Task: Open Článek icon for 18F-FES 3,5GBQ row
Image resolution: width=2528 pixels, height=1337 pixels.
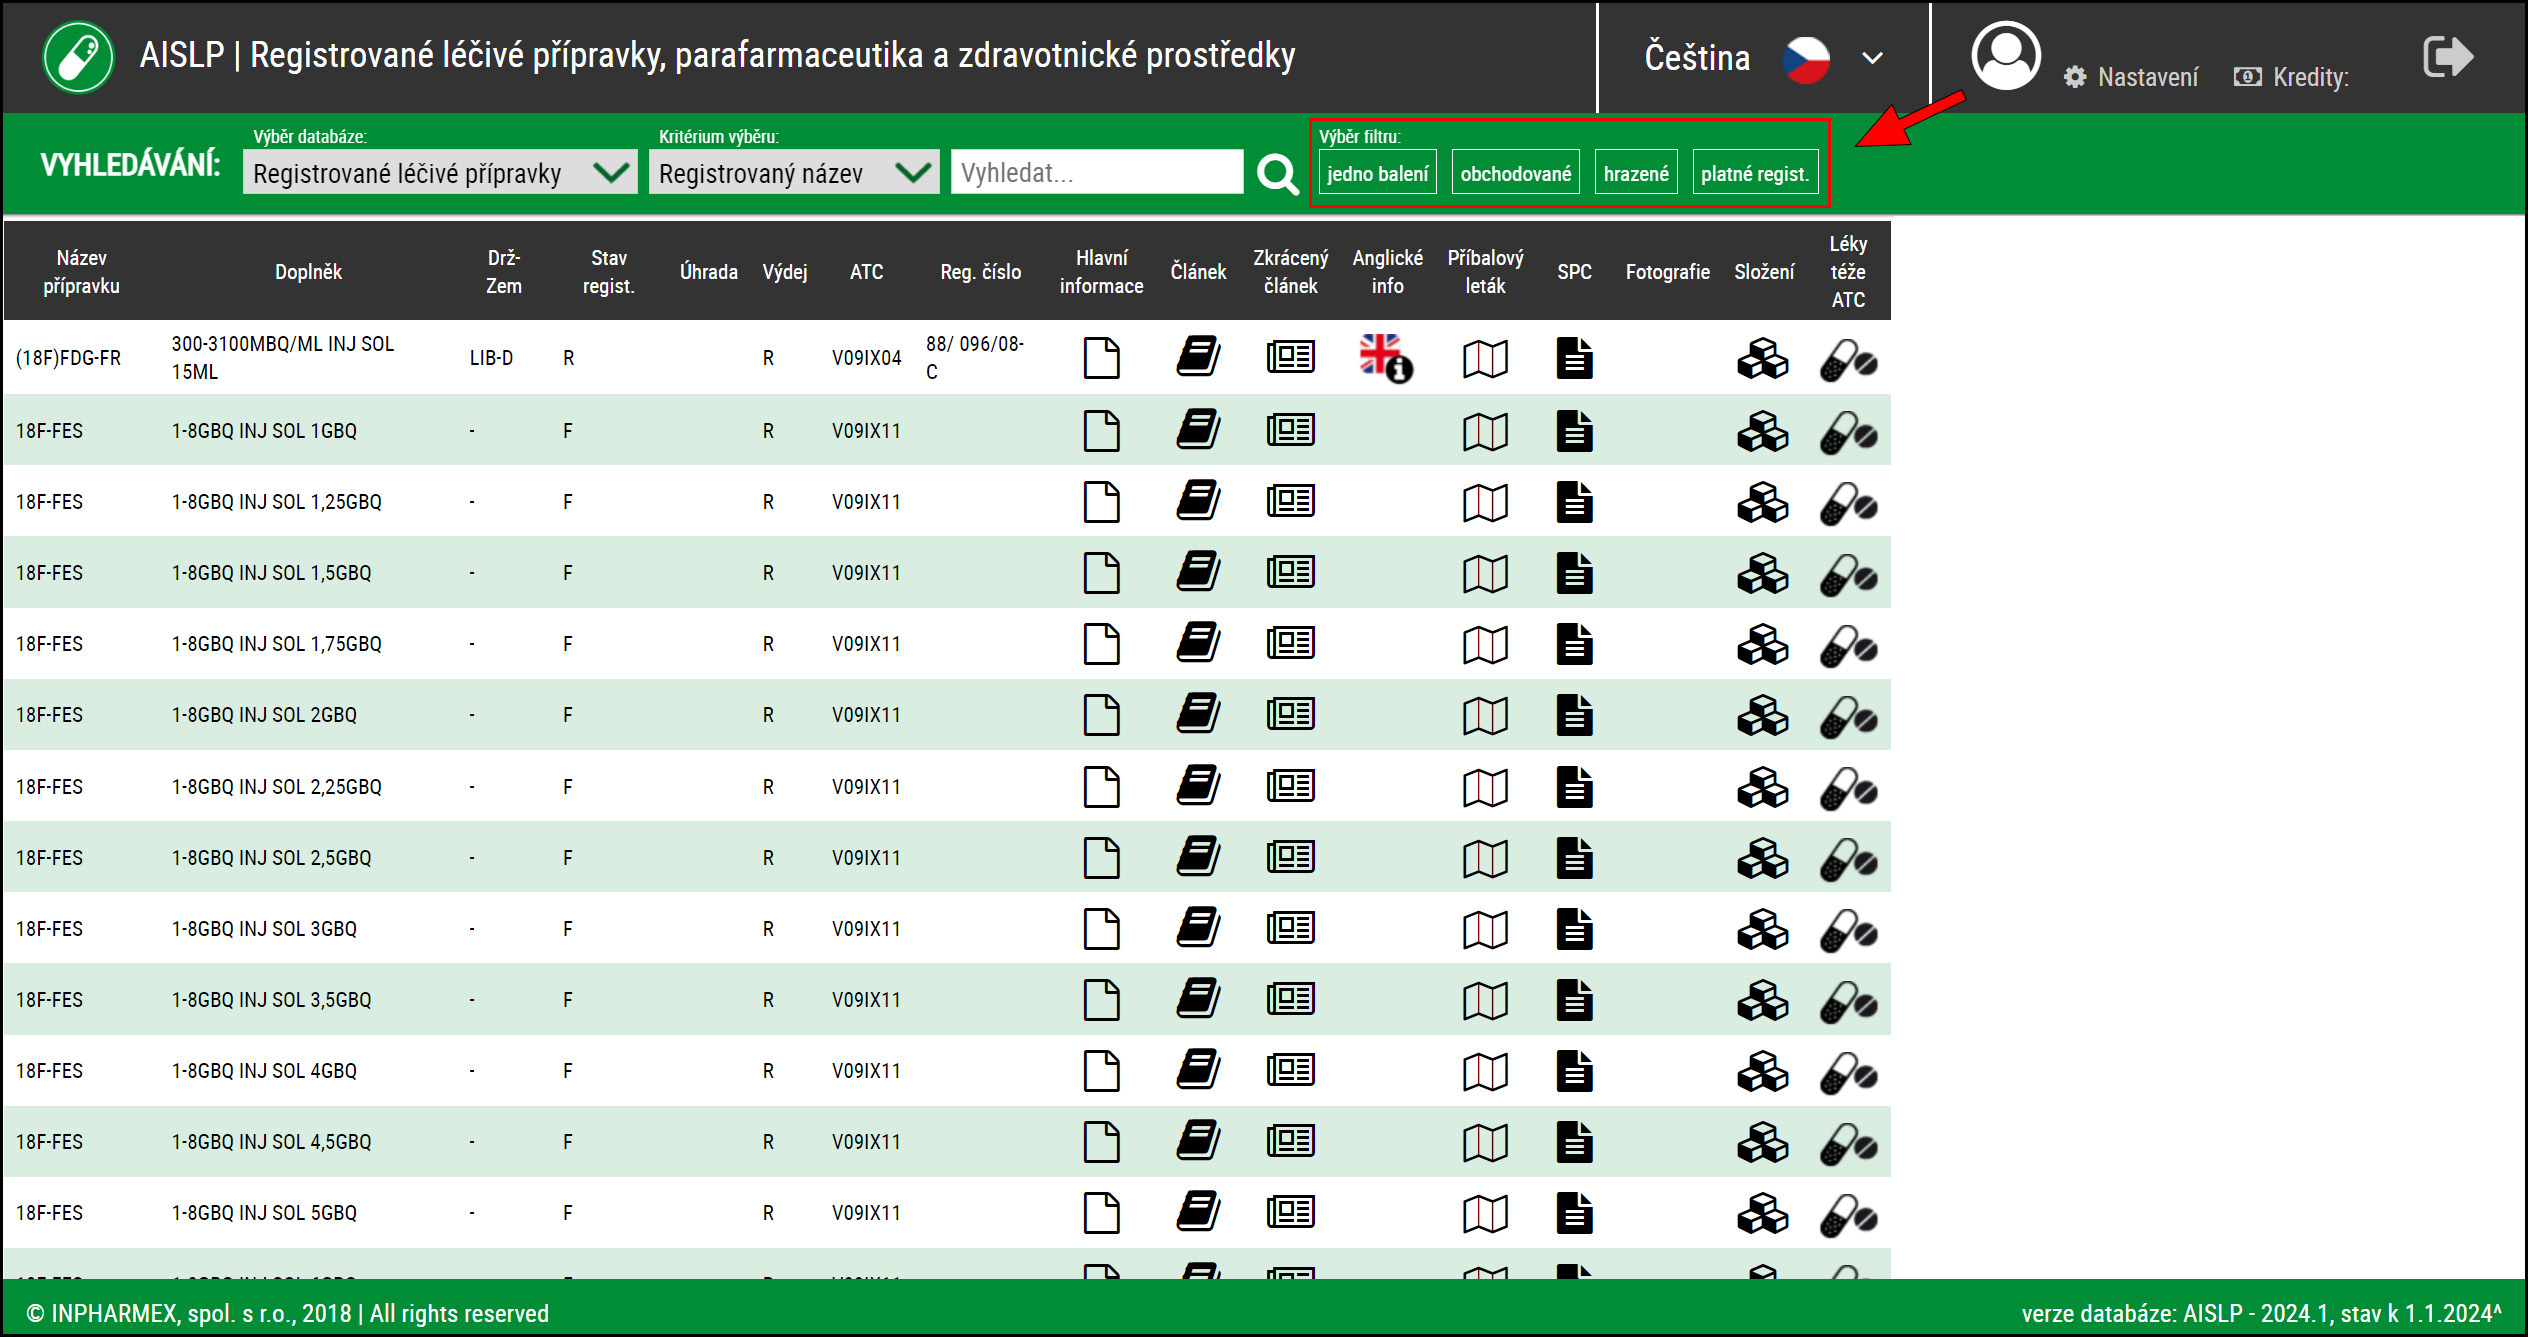Action: click(1197, 998)
